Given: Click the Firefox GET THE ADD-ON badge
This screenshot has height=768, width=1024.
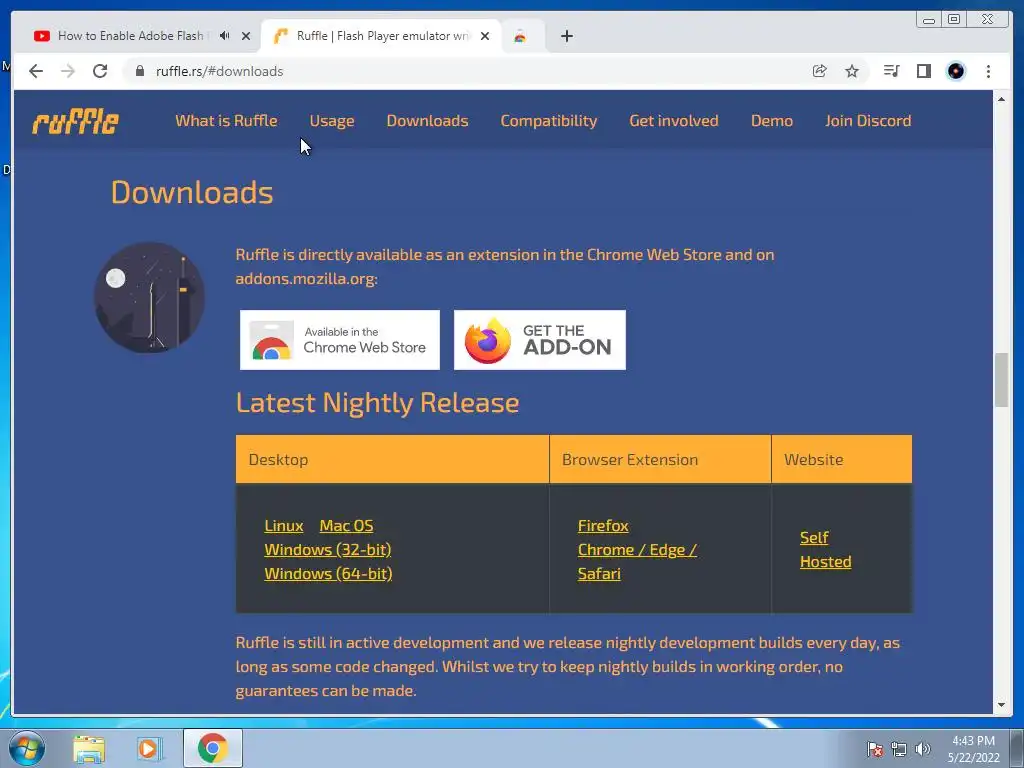Looking at the screenshot, I should click(x=539, y=340).
